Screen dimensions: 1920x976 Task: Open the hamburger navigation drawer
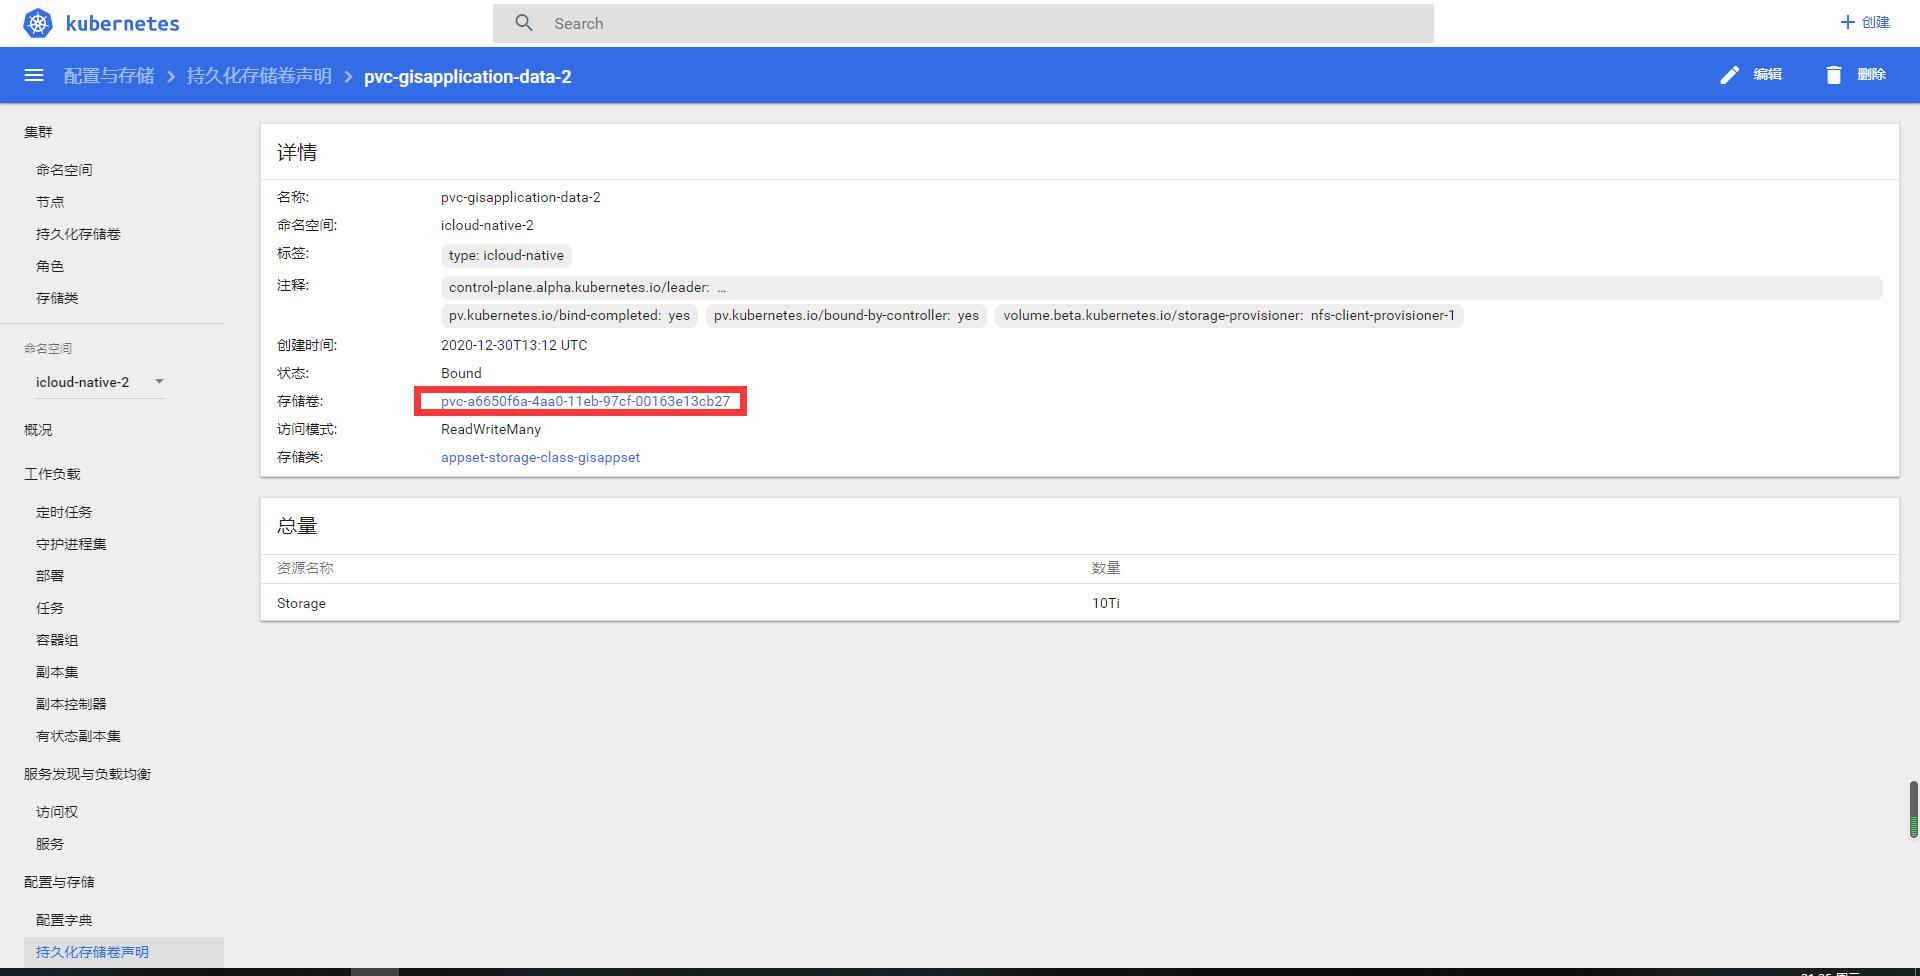click(34, 75)
